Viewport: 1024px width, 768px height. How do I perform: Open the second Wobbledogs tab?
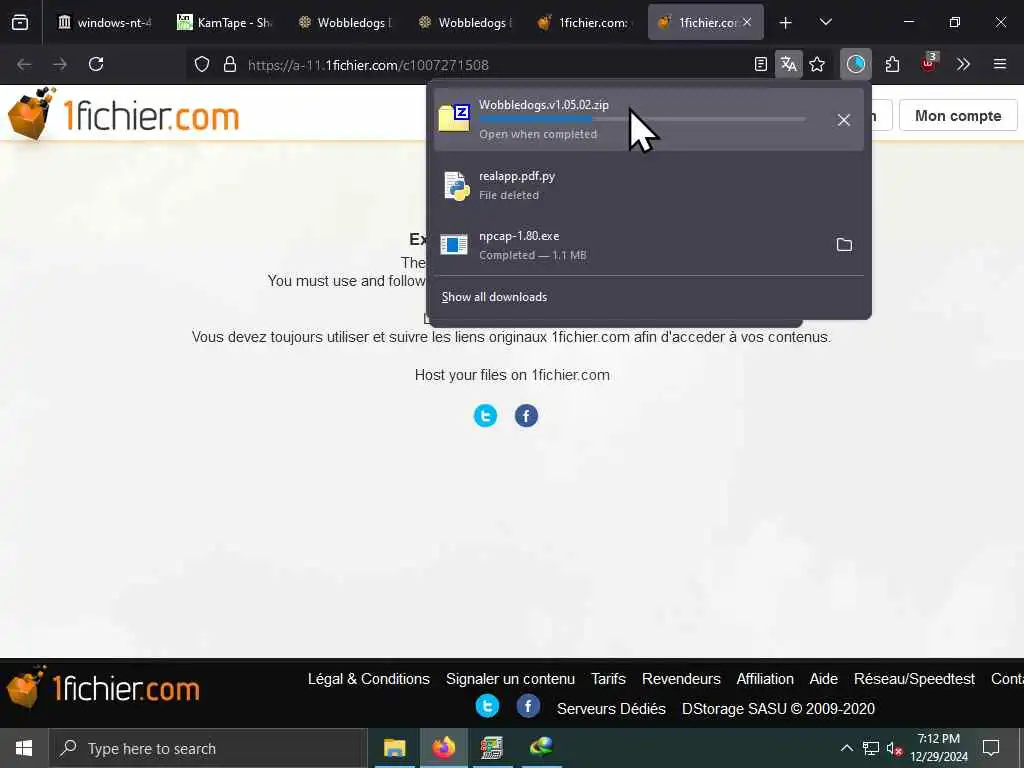[467, 22]
